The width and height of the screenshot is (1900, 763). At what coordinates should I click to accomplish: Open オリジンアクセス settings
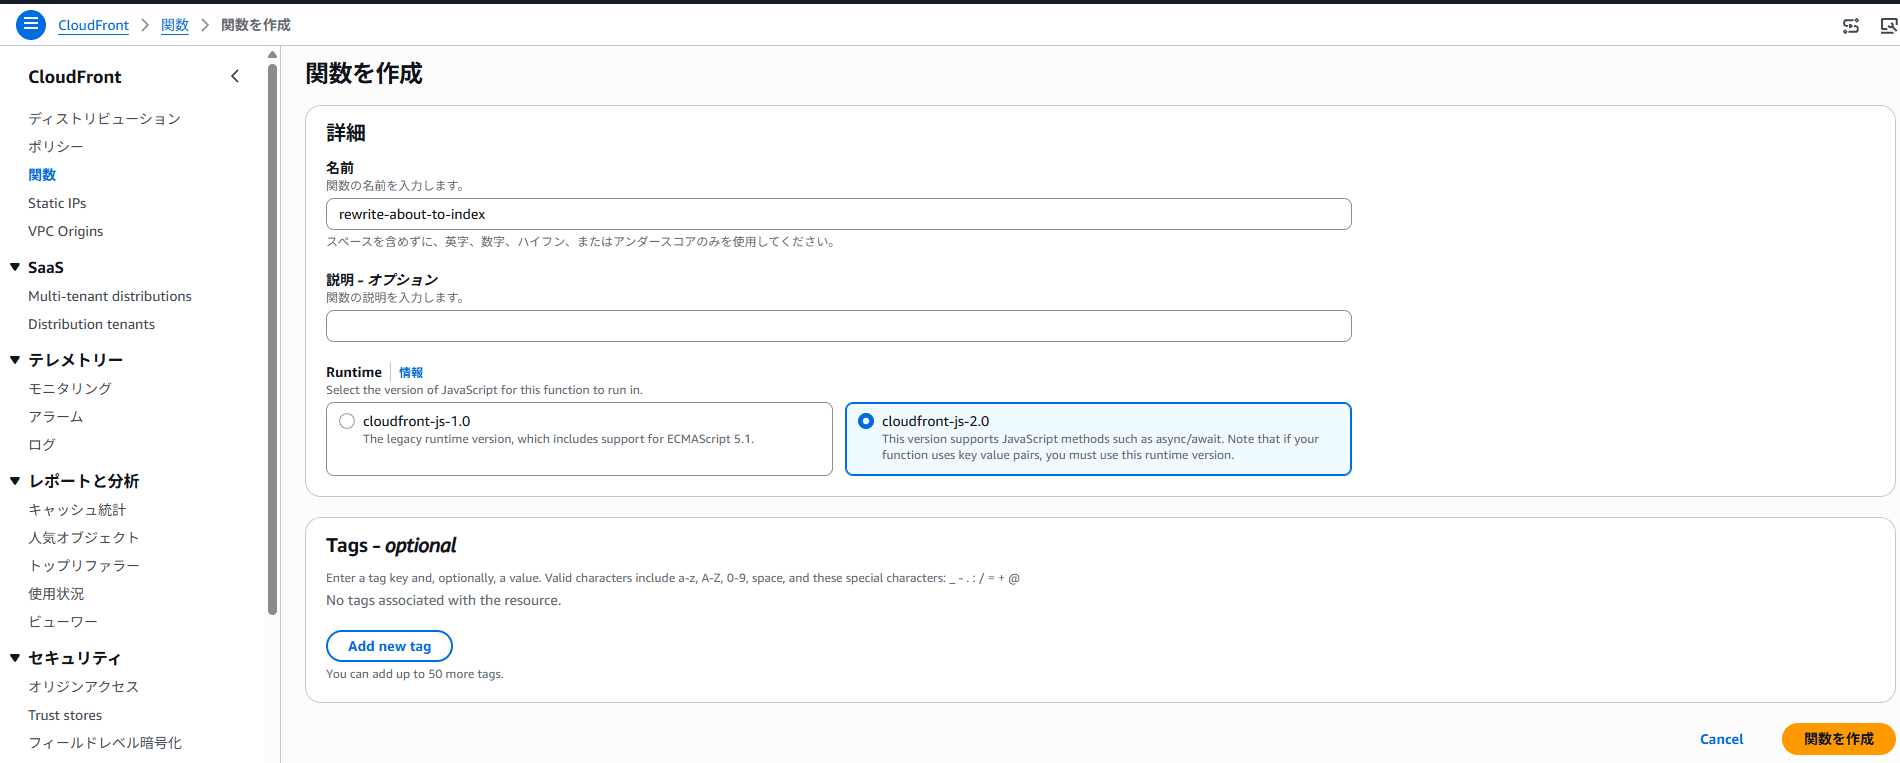(84, 687)
